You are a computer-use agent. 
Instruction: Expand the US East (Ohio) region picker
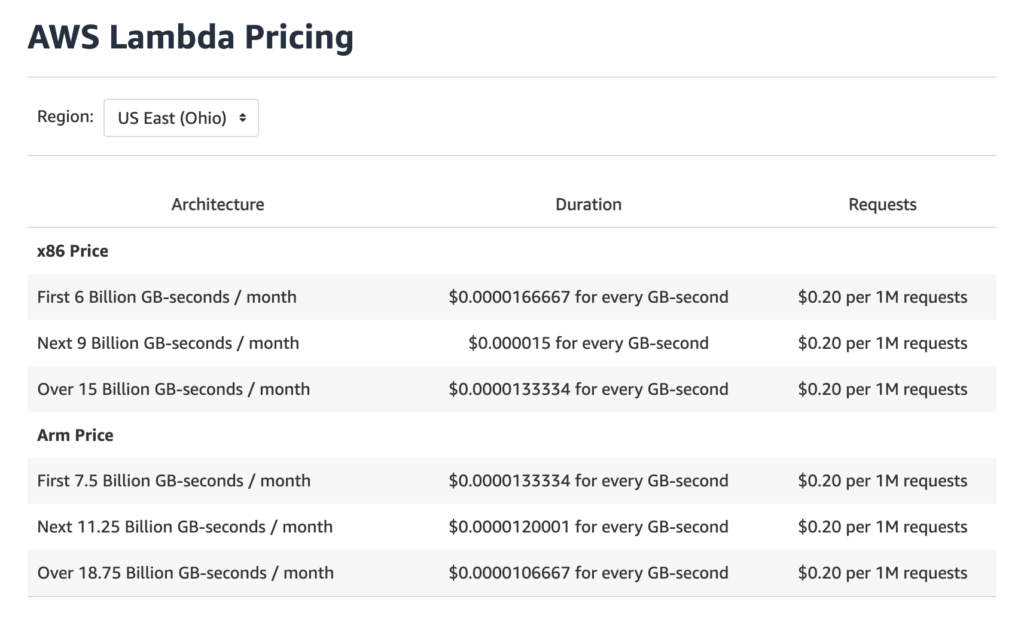[x=180, y=117]
